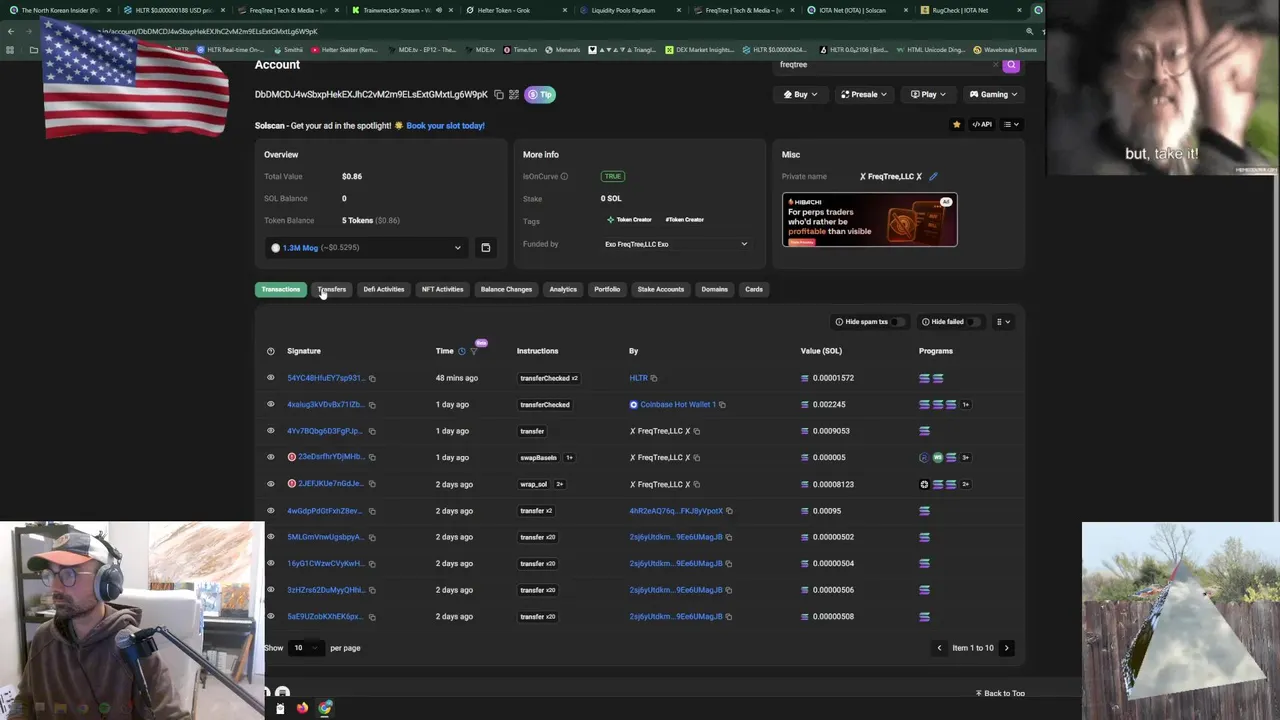
Task: Toggle the Hide failed switch
Action: [974, 322]
